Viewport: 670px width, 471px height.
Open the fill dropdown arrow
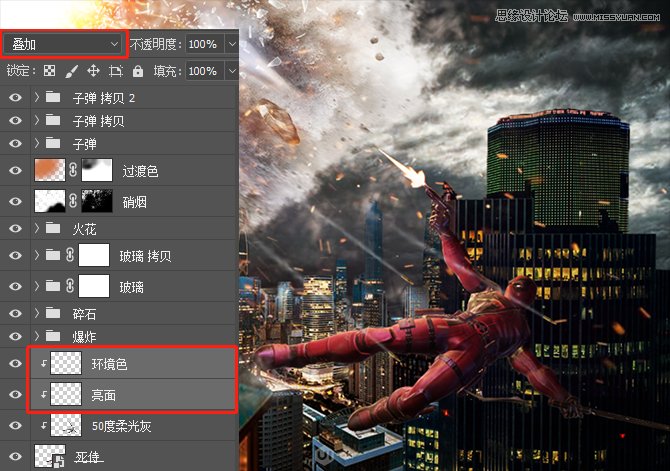[232, 71]
